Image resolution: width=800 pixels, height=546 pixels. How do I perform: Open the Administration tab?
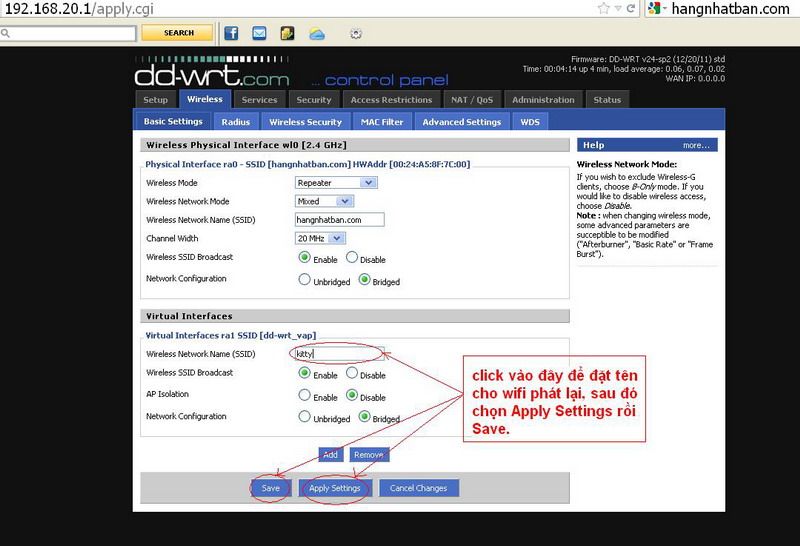[x=543, y=100]
